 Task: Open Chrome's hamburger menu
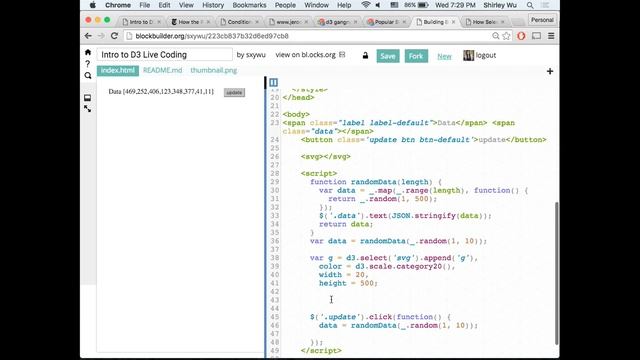[x=551, y=36]
